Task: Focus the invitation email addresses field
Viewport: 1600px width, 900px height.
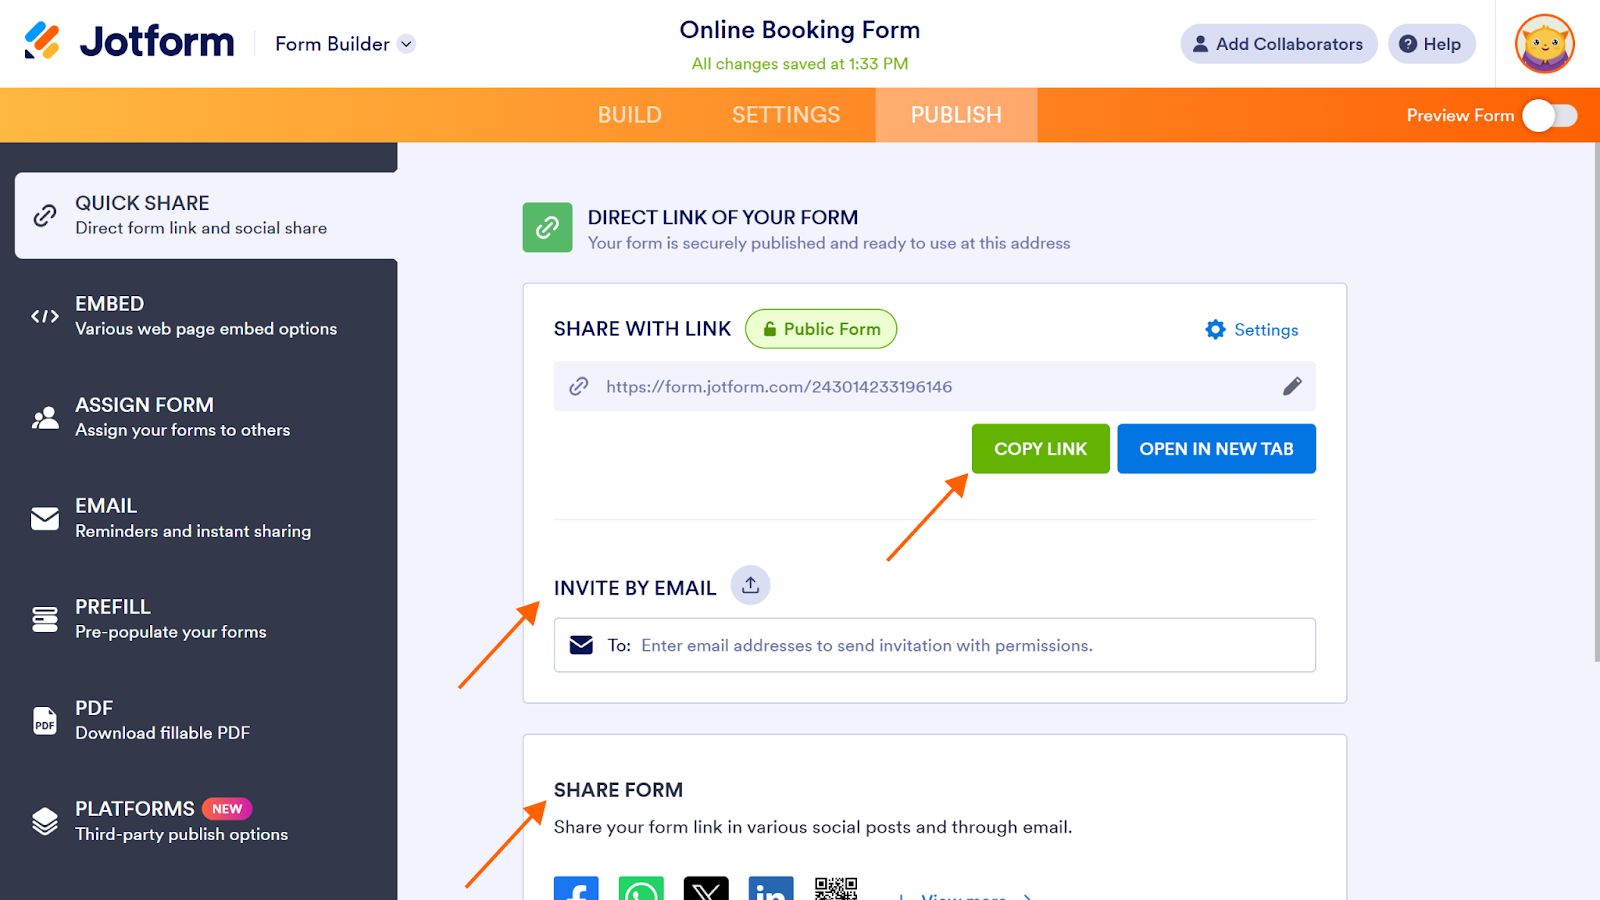Action: pyautogui.click(x=935, y=645)
